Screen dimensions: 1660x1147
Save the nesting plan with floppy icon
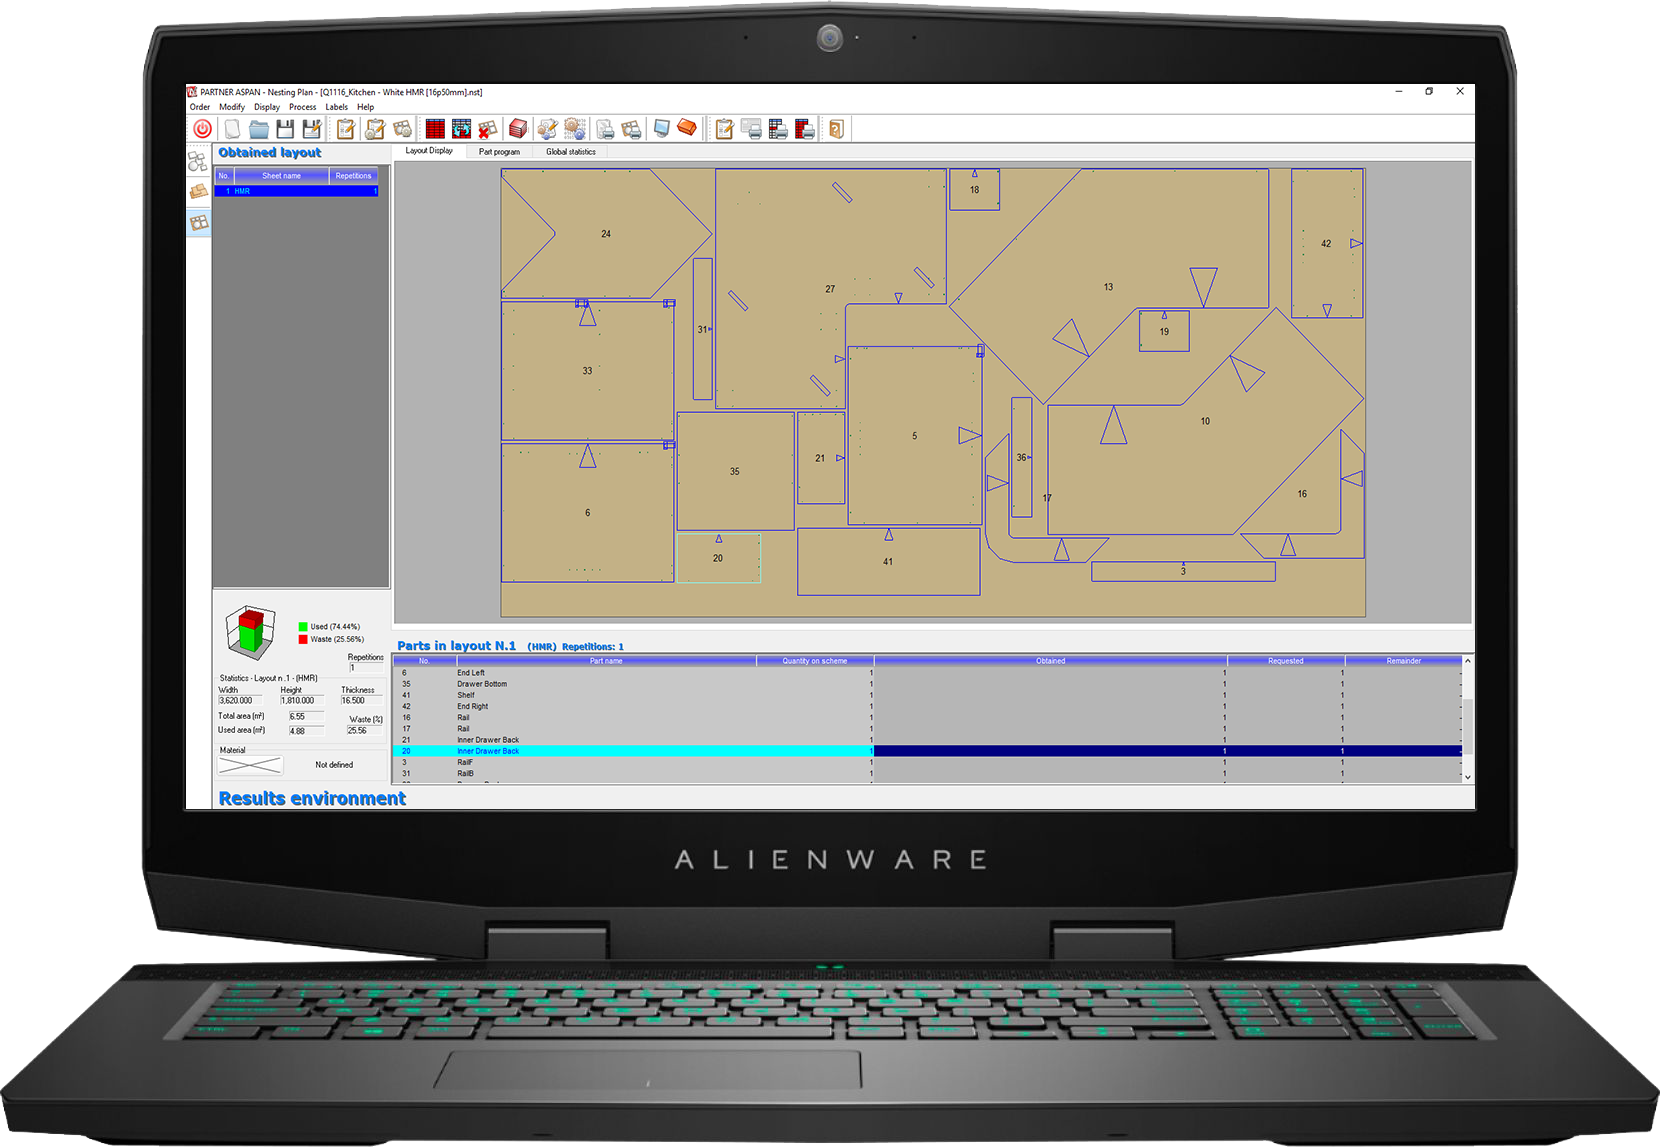coord(285,129)
